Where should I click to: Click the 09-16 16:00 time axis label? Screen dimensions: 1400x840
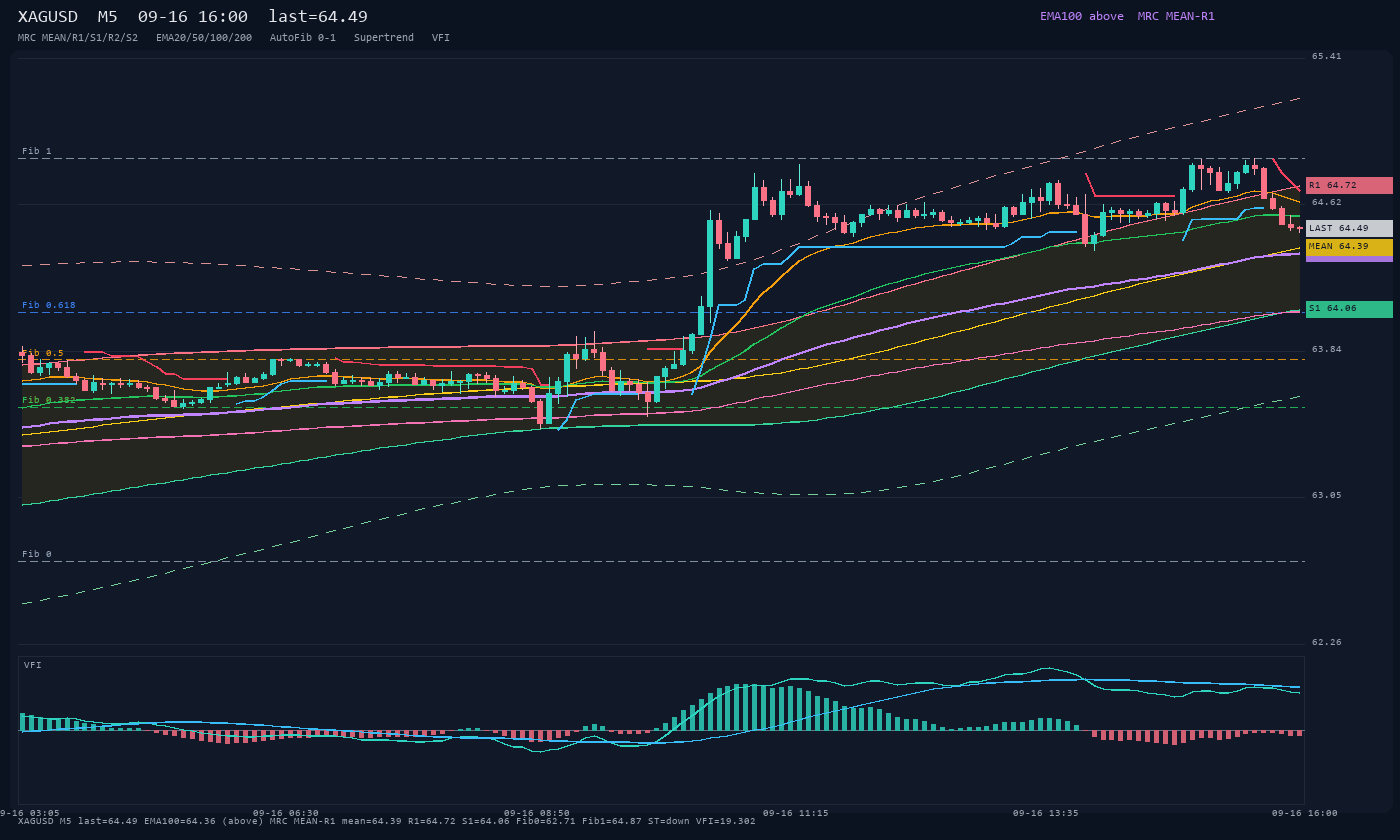(x=1304, y=813)
